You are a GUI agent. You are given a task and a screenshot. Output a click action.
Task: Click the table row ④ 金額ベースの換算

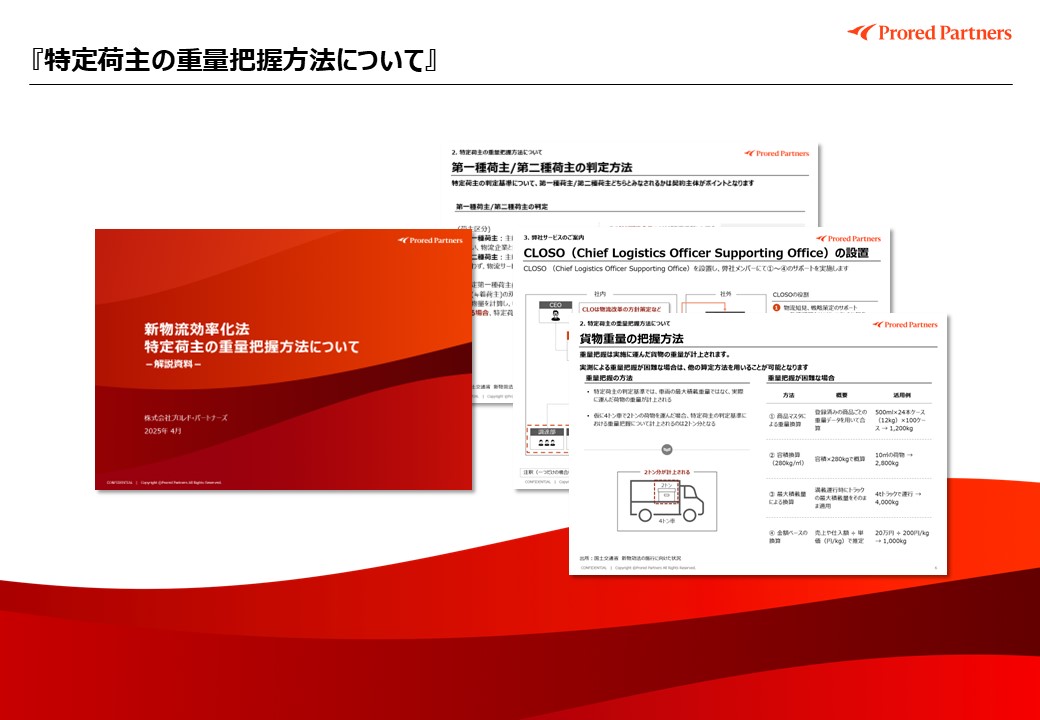[x=849, y=536]
